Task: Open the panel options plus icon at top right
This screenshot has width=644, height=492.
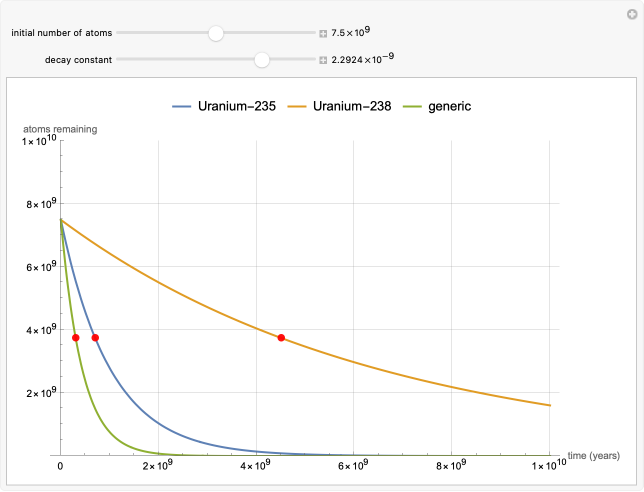Action: pyautogui.click(x=632, y=15)
